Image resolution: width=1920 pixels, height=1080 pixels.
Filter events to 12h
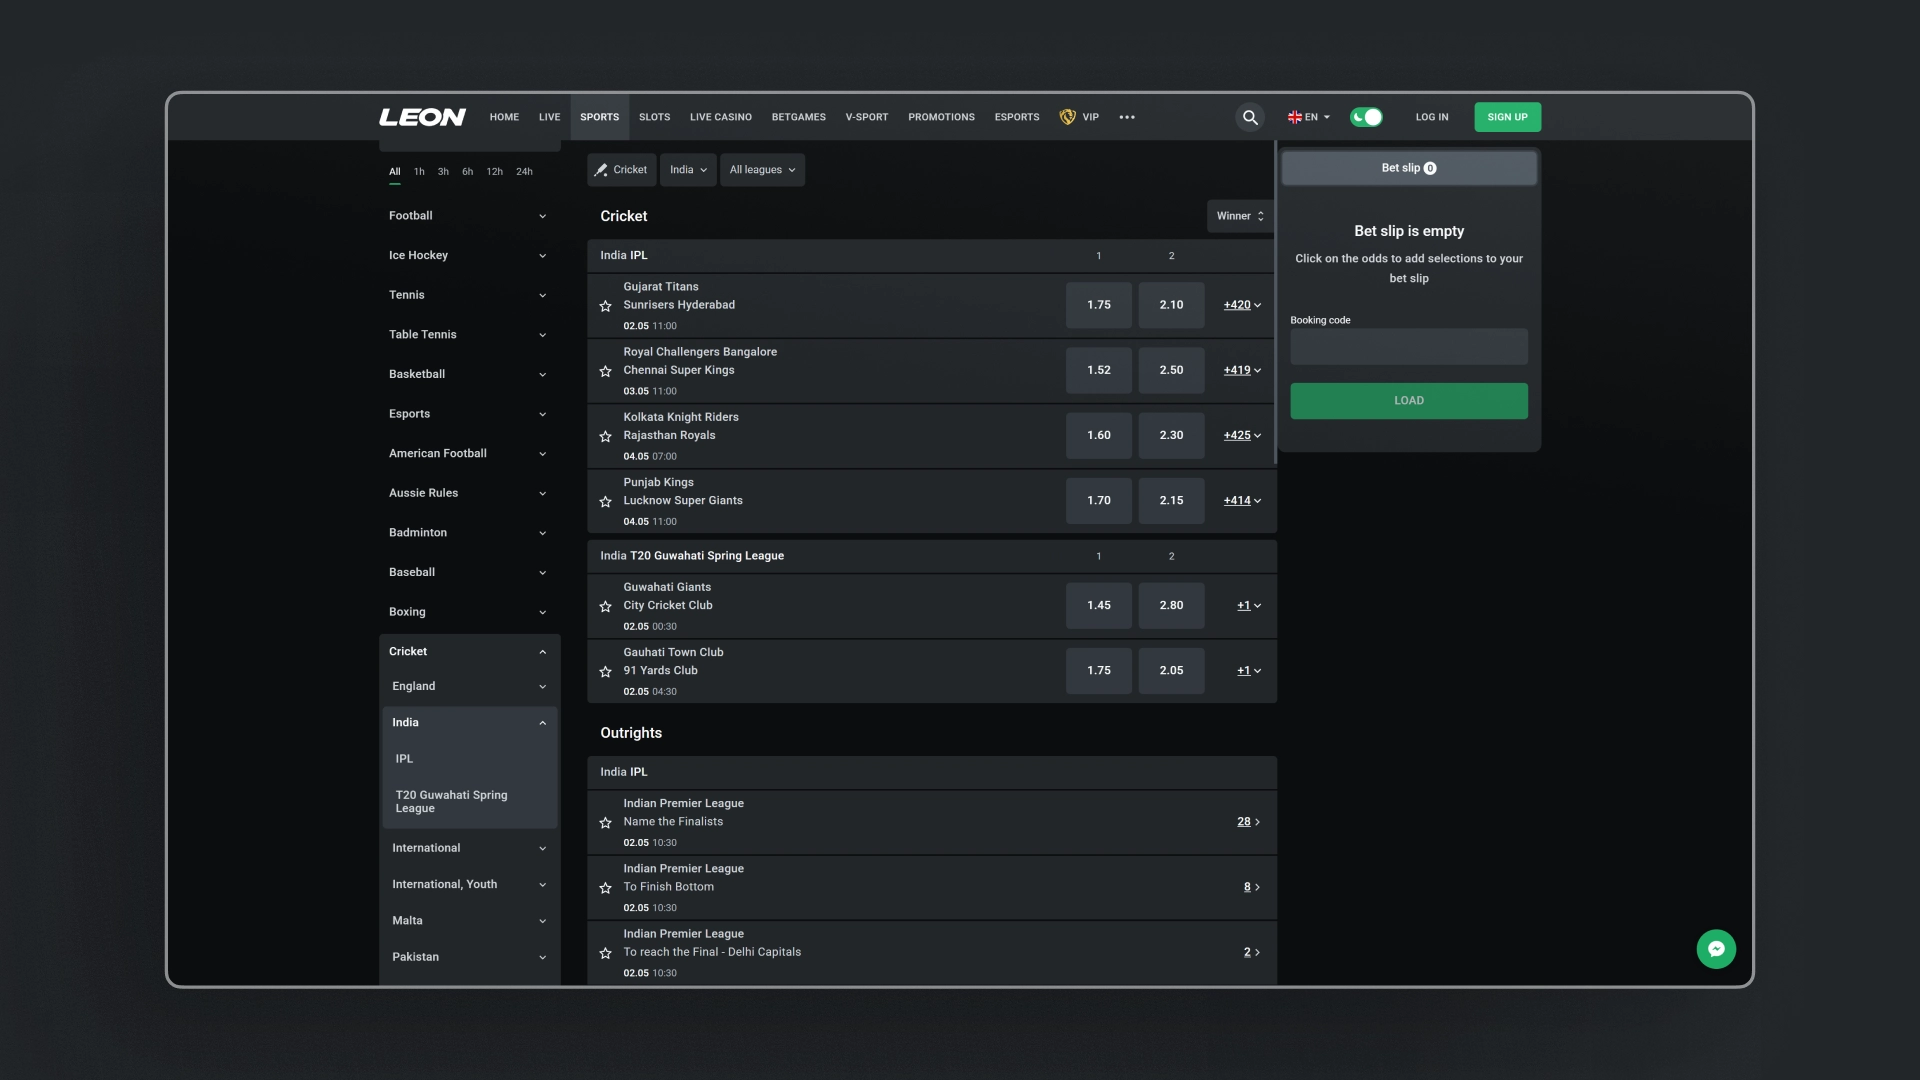point(495,172)
